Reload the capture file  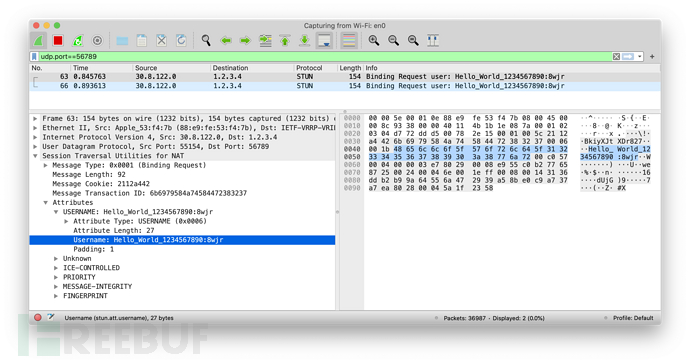[x=181, y=41]
